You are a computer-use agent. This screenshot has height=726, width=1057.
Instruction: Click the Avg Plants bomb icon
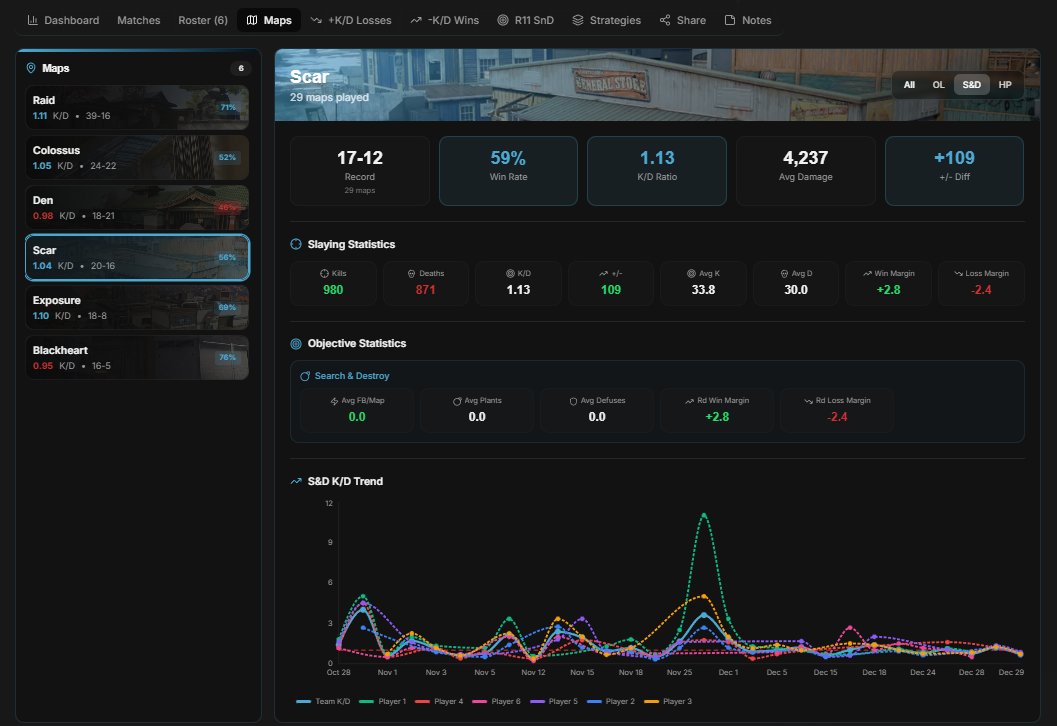point(456,400)
